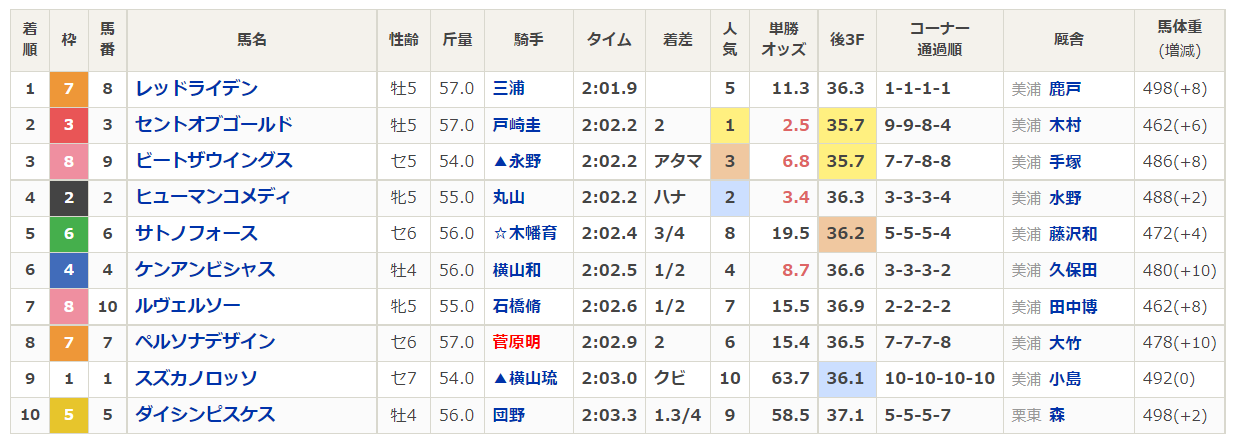Click the 馬名 column header
Viewport: 1243px width, 448px height.
[252, 40]
